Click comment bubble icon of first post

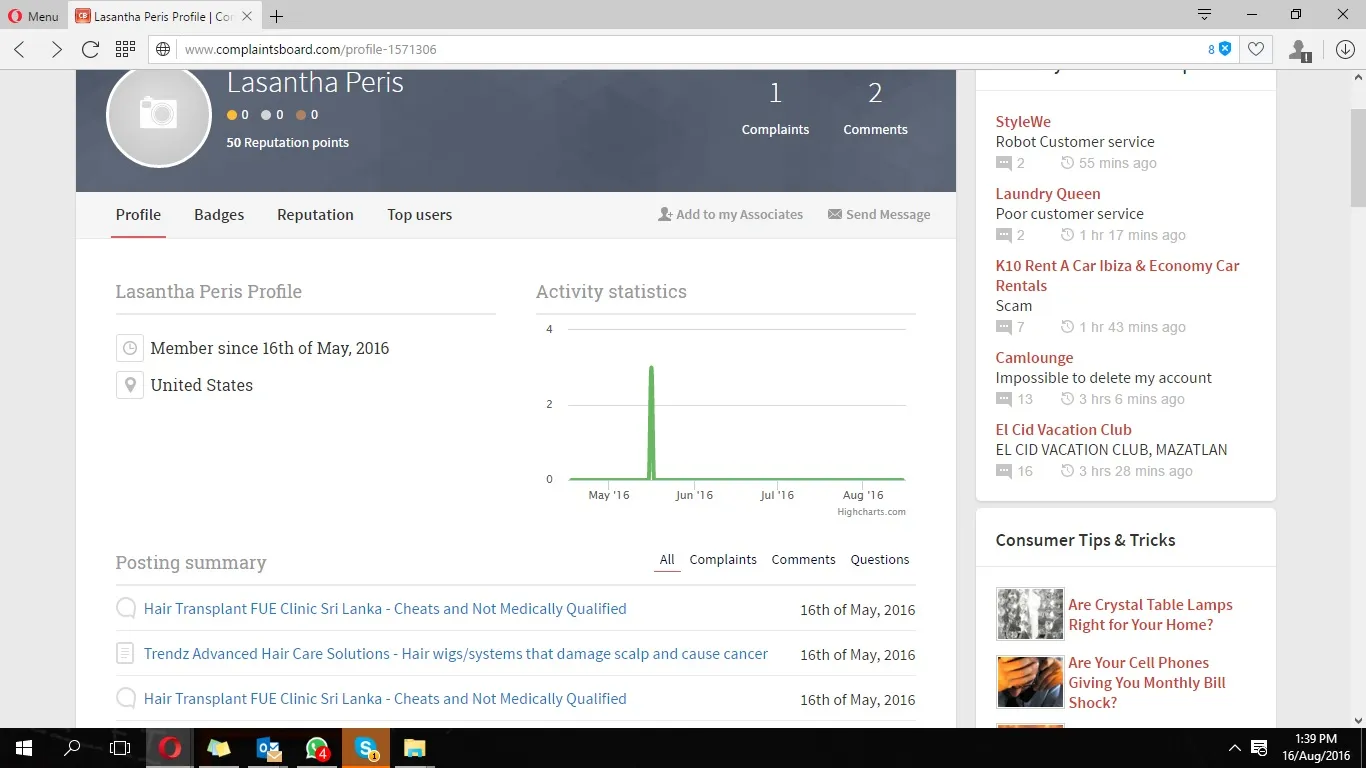[x=126, y=608]
